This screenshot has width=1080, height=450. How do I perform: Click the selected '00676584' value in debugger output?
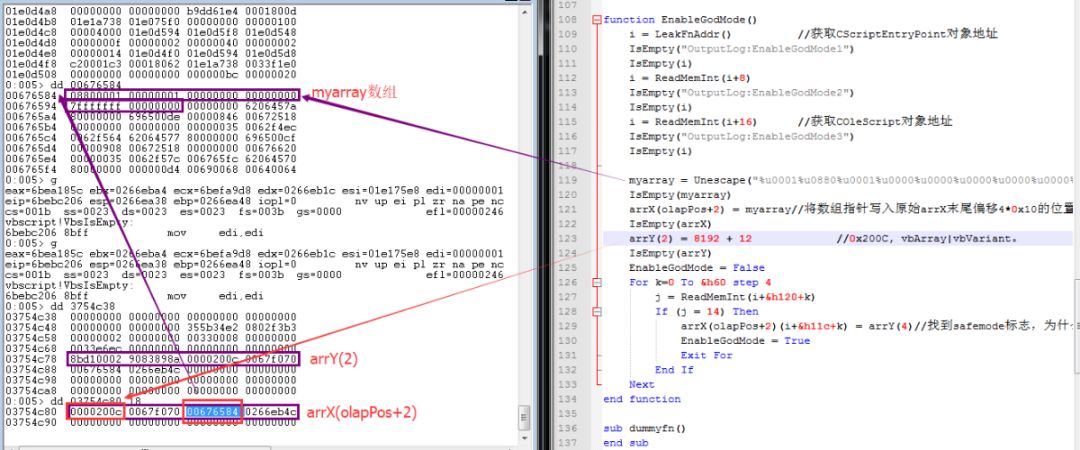point(212,412)
